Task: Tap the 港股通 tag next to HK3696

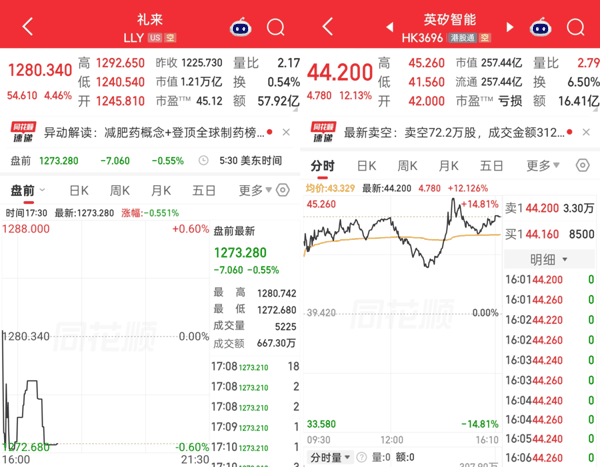Action: (462, 38)
